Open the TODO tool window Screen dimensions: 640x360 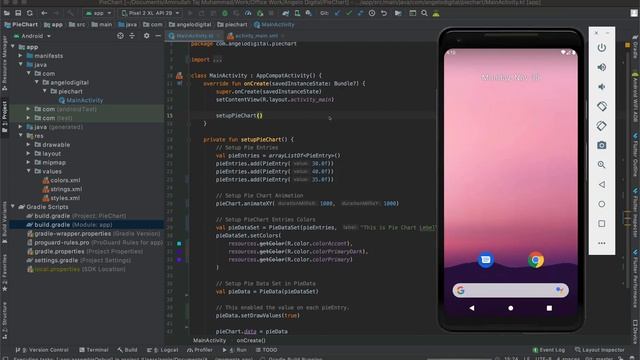click(x=267, y=350)
